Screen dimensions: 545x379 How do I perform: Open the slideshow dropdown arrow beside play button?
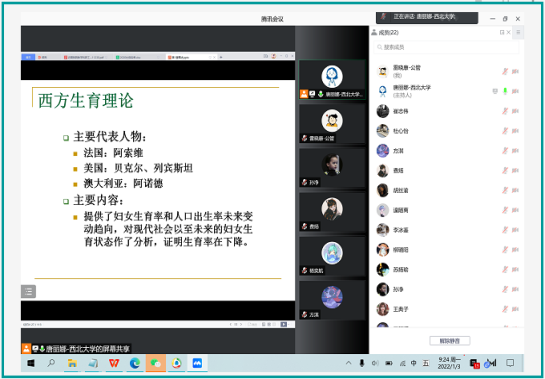tap(289, 324)
